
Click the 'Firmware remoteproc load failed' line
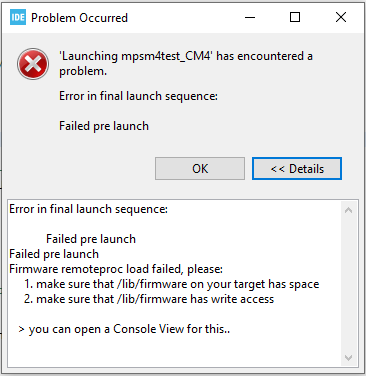point(116,269)
